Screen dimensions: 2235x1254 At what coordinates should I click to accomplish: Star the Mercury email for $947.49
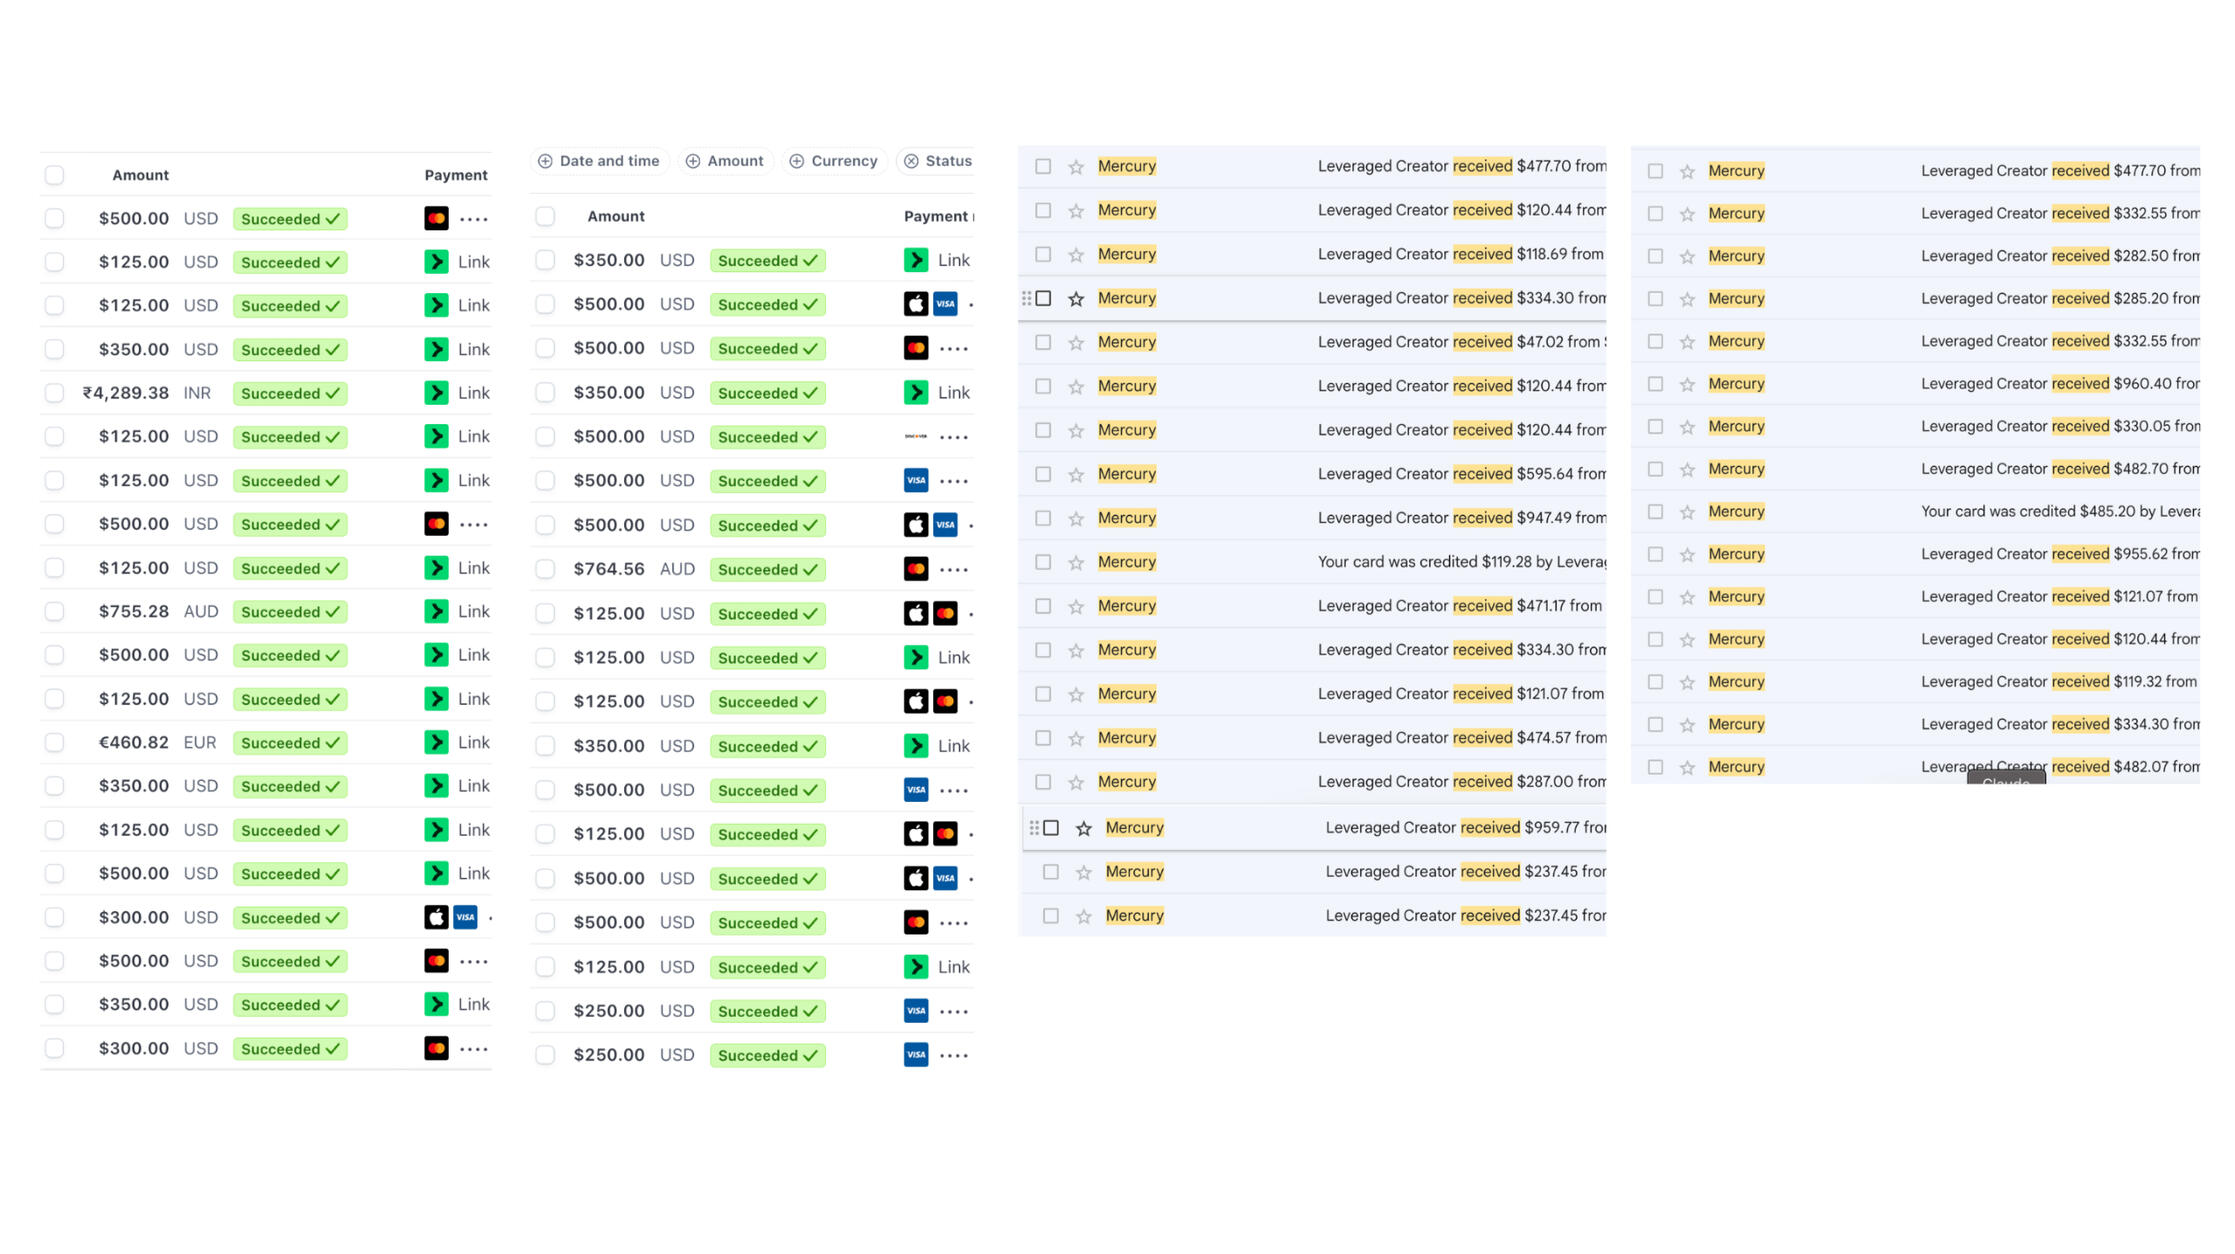click(1076, 519)
